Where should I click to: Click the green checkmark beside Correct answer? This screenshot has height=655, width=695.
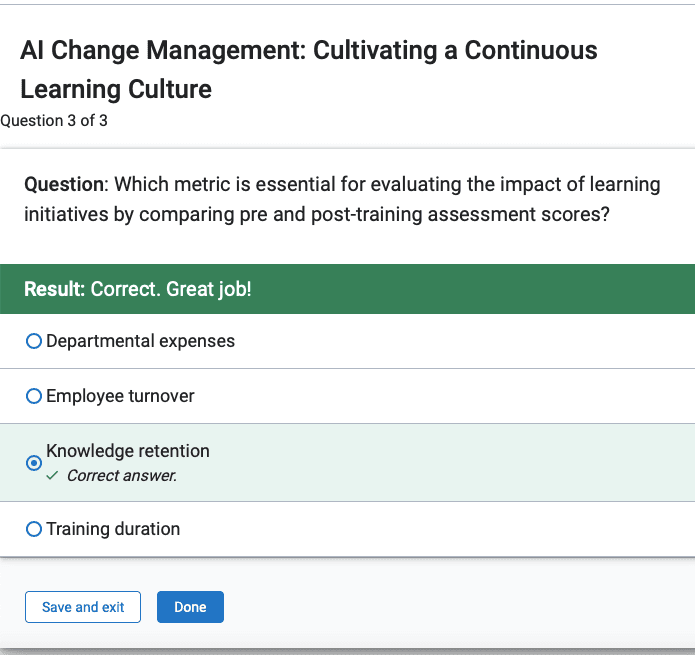(52, 476)
